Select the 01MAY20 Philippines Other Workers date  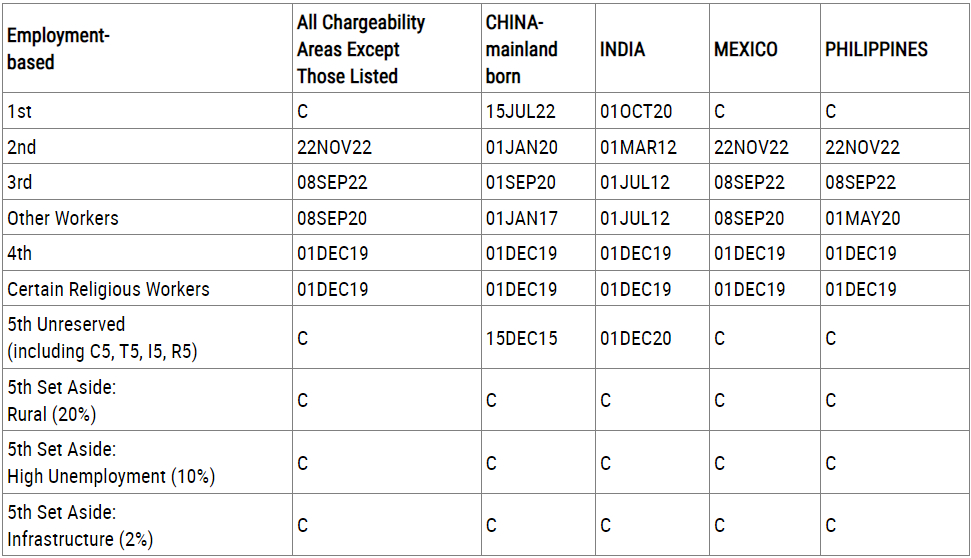tap(863, 218)
